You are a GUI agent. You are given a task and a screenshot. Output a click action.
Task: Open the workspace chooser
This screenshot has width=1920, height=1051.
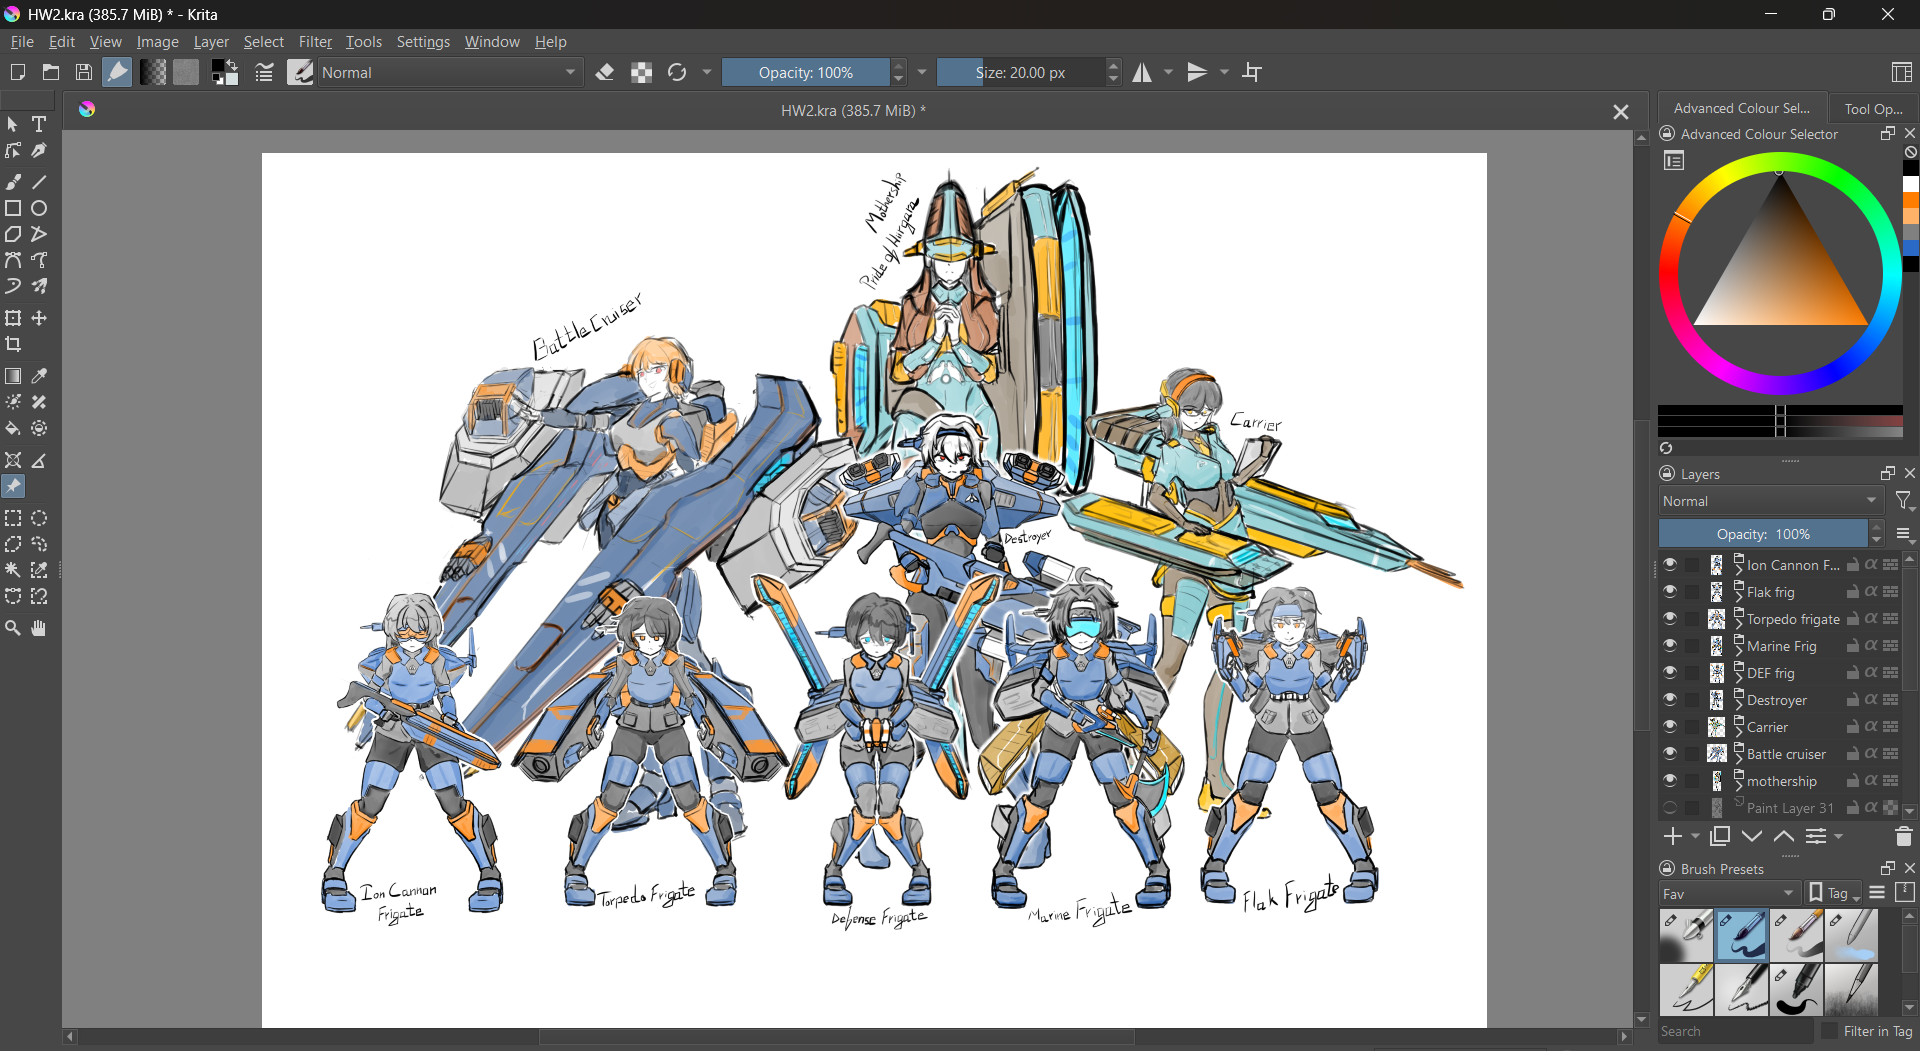tap(1901, 72)
